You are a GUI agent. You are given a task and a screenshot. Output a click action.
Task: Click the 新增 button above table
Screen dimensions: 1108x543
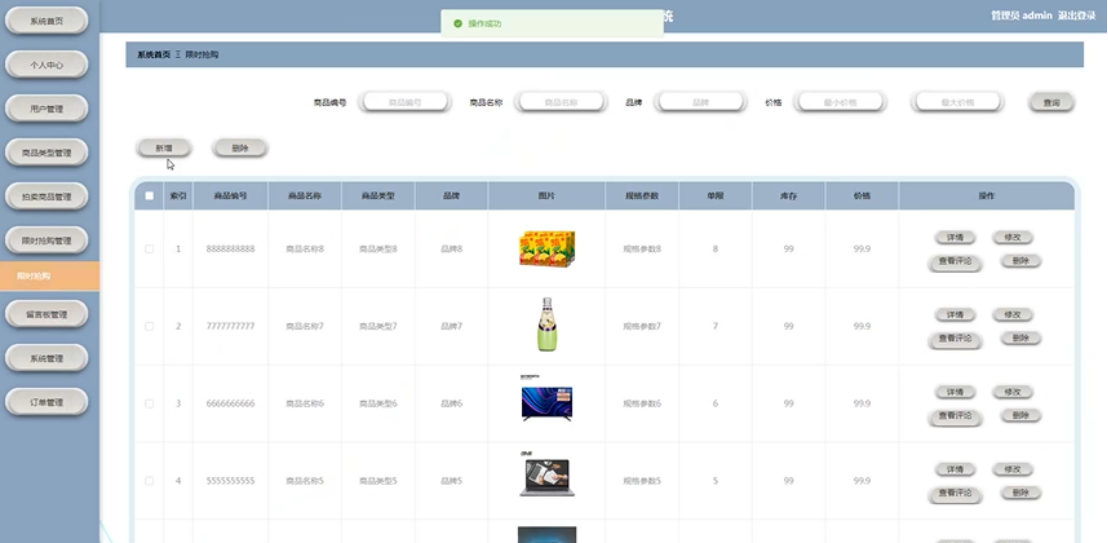coord(164,148)
